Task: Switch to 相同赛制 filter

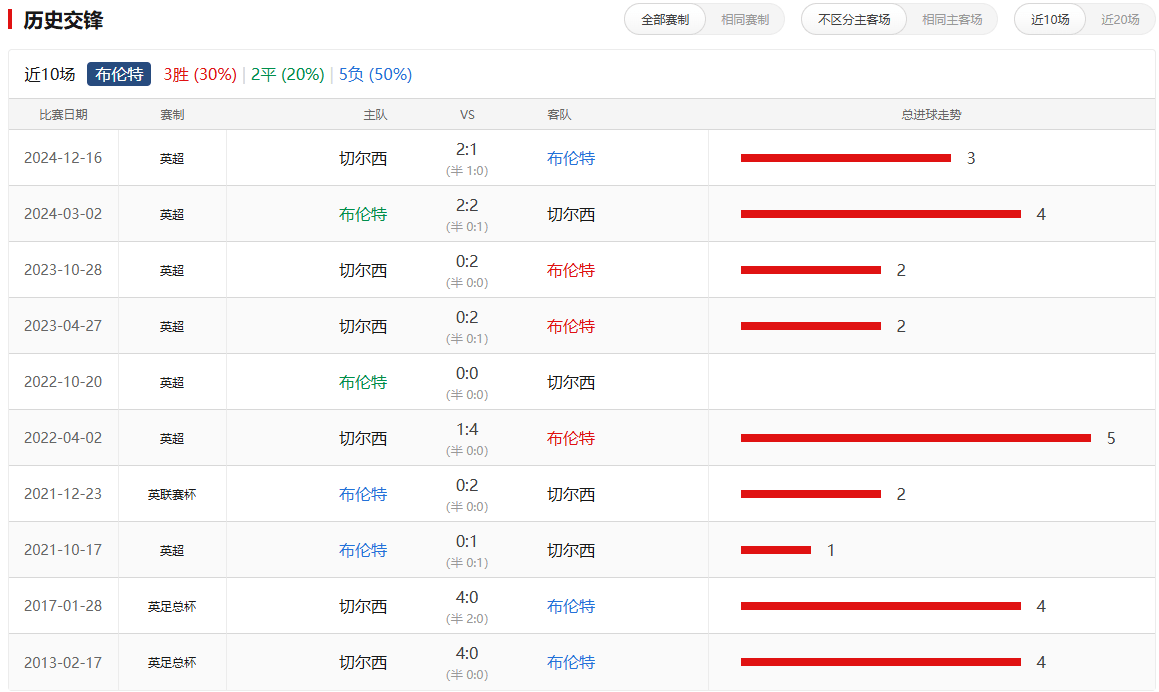Action: tap(745, 20)
